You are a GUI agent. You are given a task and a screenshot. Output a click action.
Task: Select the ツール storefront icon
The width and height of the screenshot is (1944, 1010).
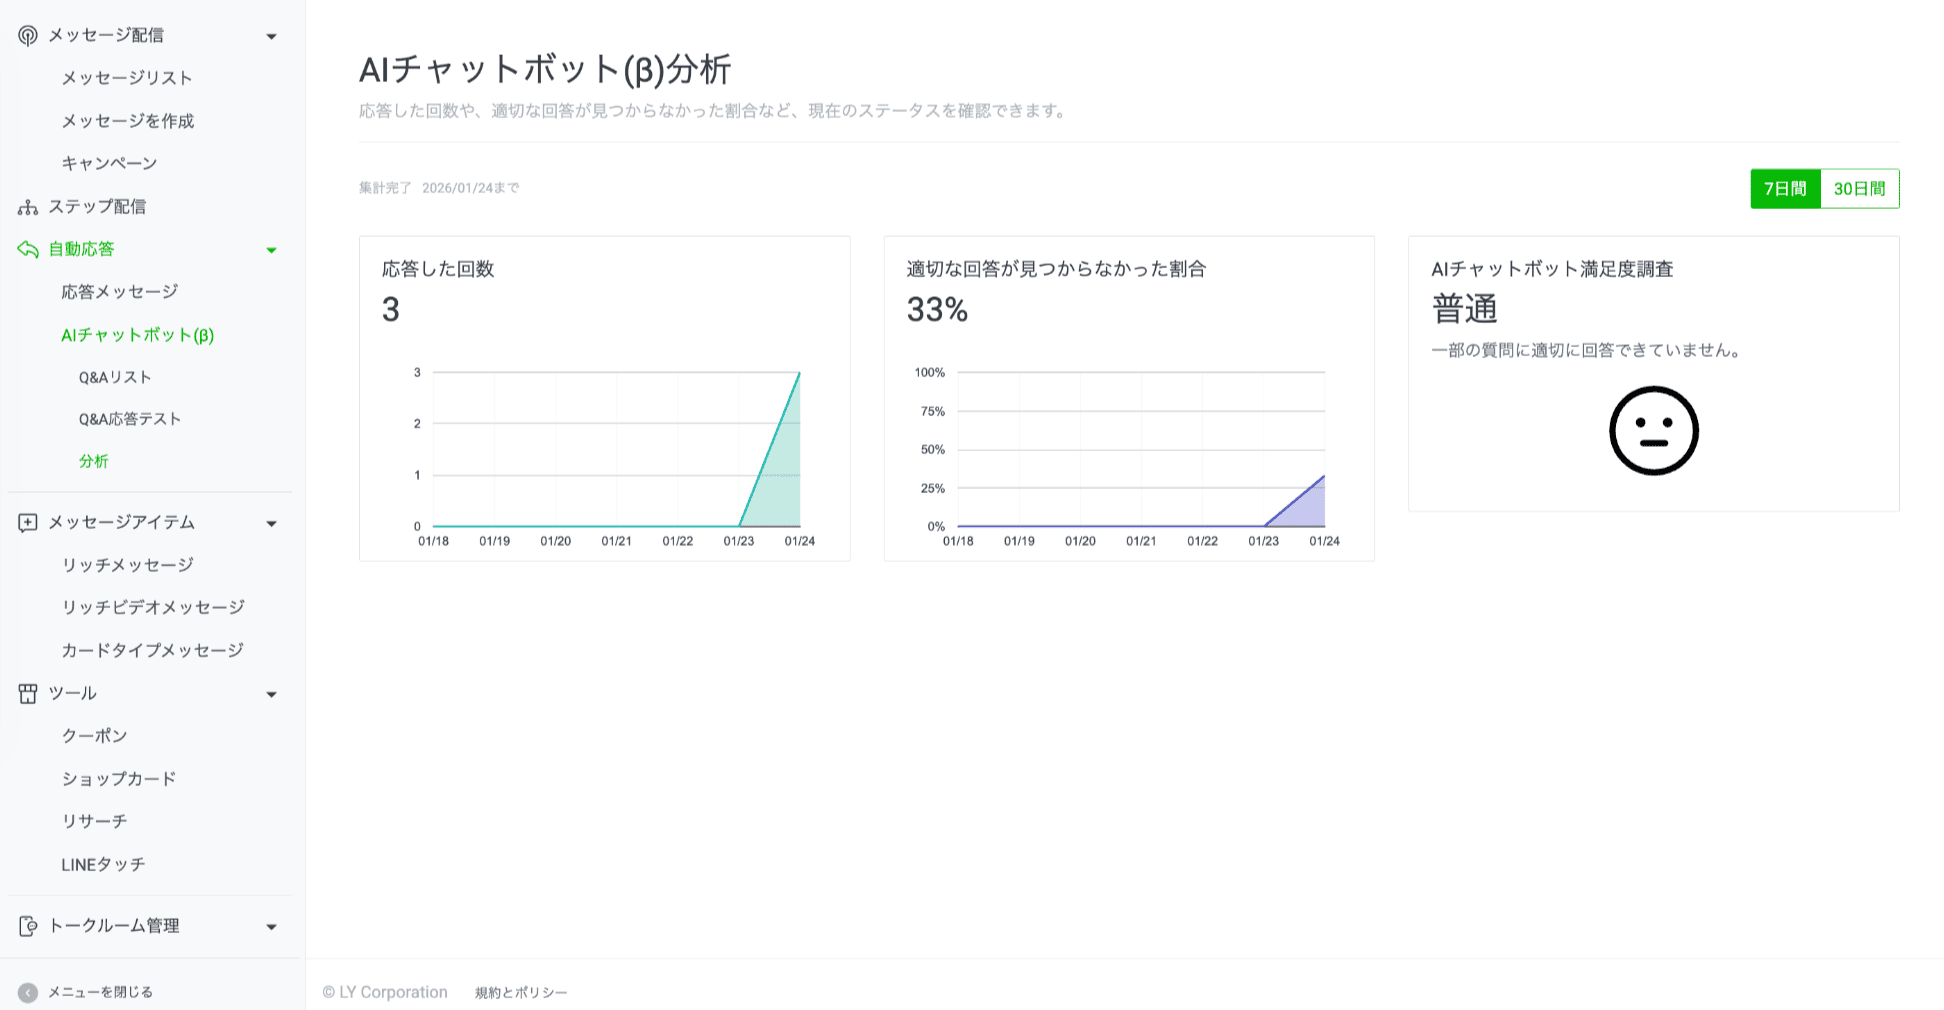click(x=26, y=693)
